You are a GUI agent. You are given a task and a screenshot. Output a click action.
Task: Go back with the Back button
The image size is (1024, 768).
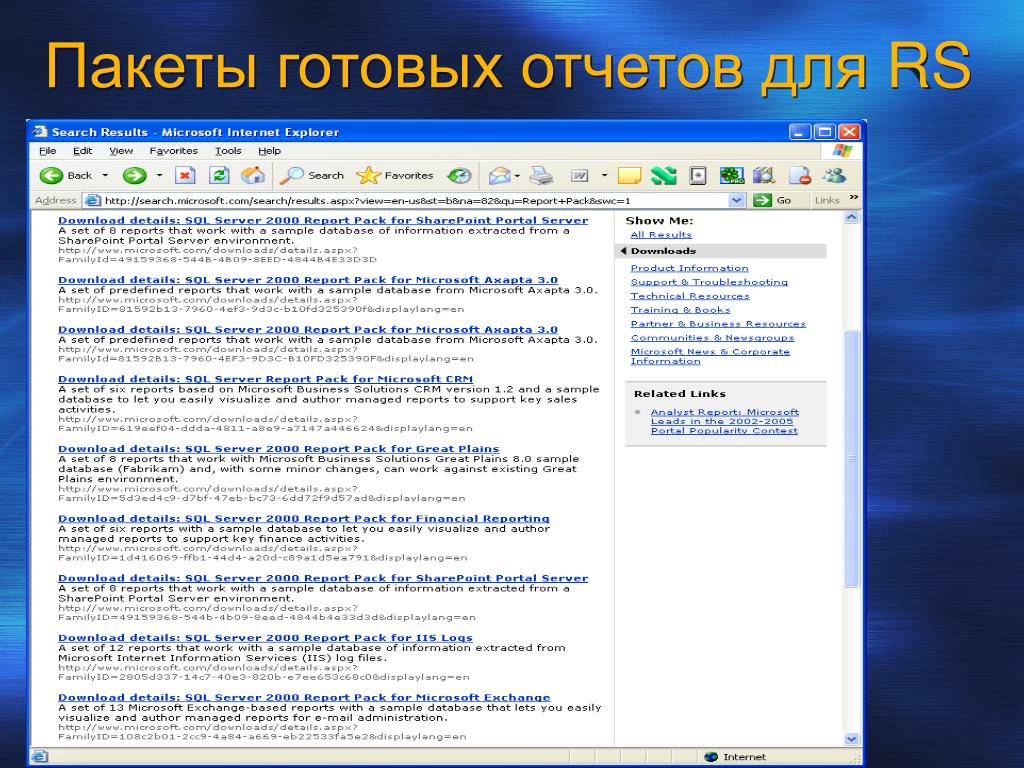(65, 175)
